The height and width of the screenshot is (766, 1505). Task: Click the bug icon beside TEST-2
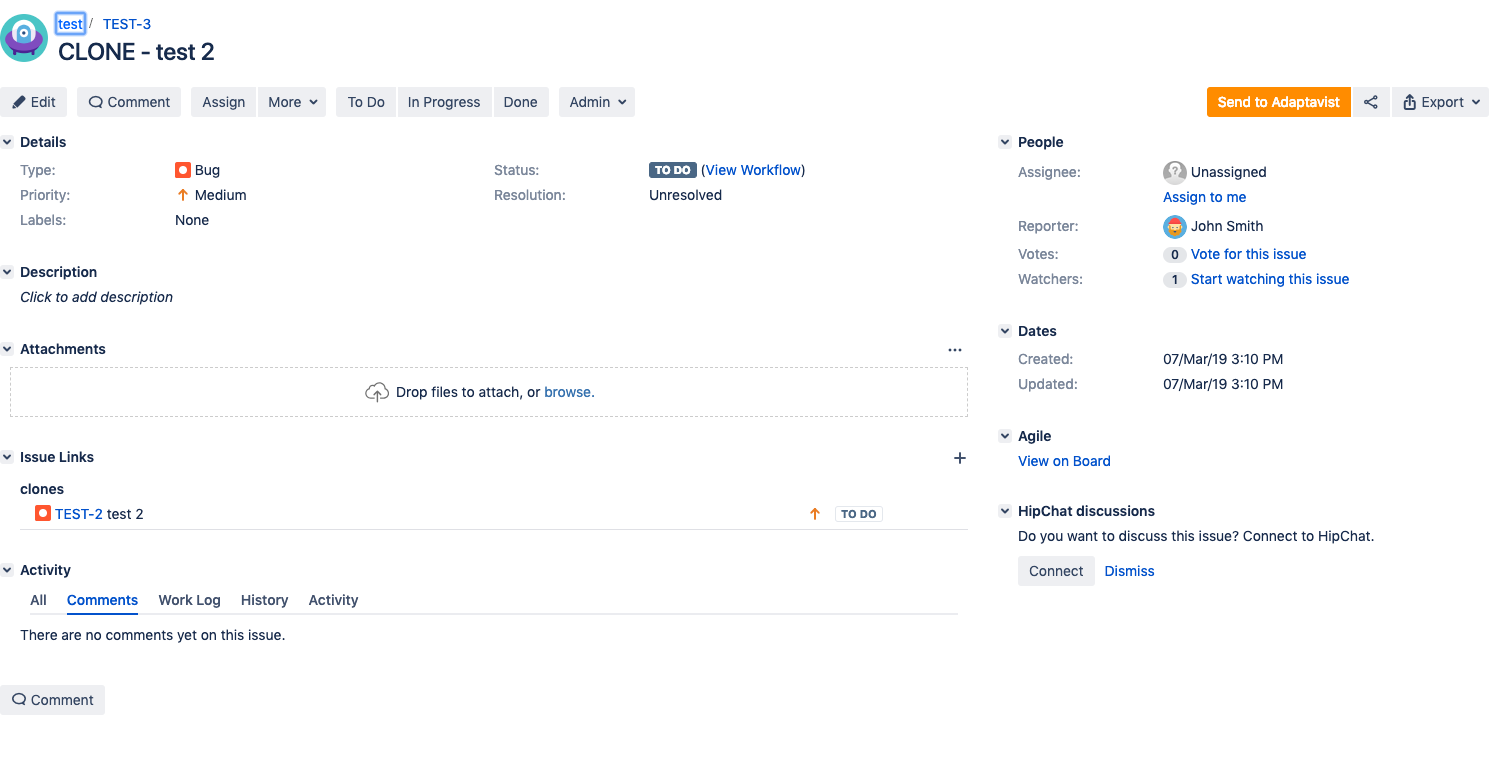coord(43,514)
